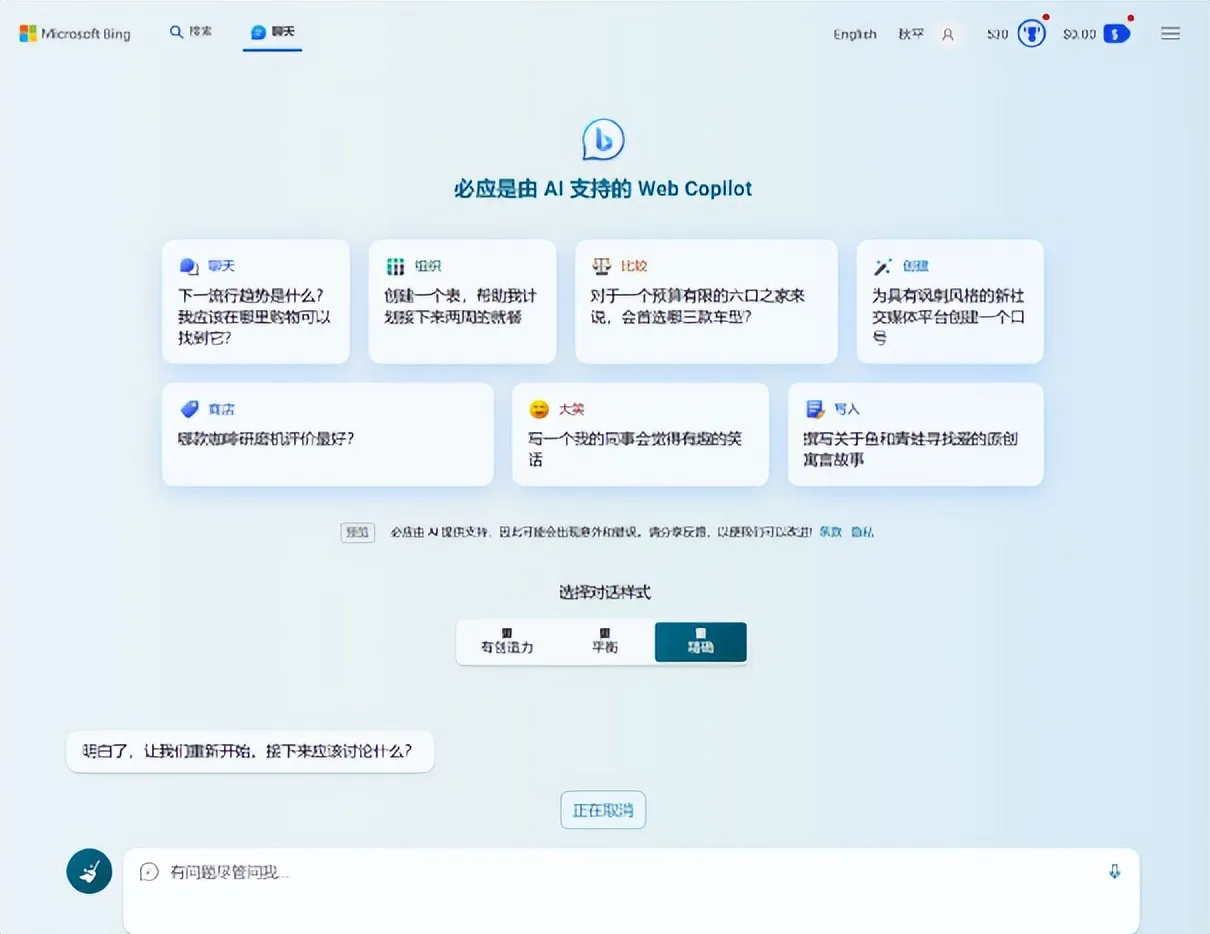
Task: Select the 同事会觉得有趣的笑话 card
Action: 640,434
